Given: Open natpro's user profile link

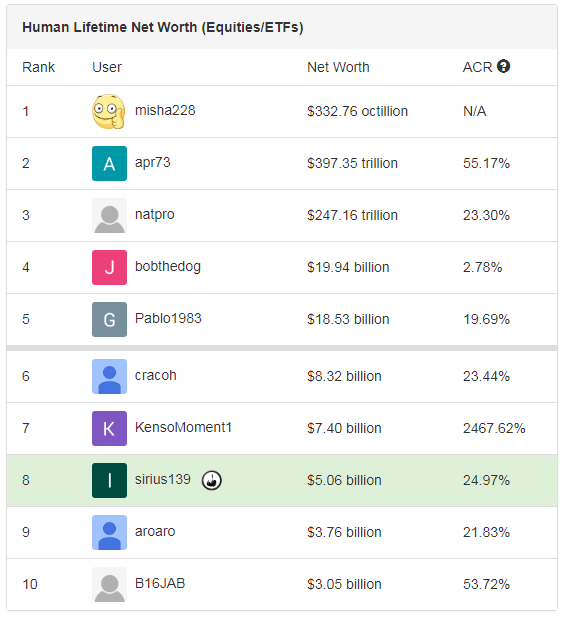Looking at the screenshot, I should coord(155,215).
